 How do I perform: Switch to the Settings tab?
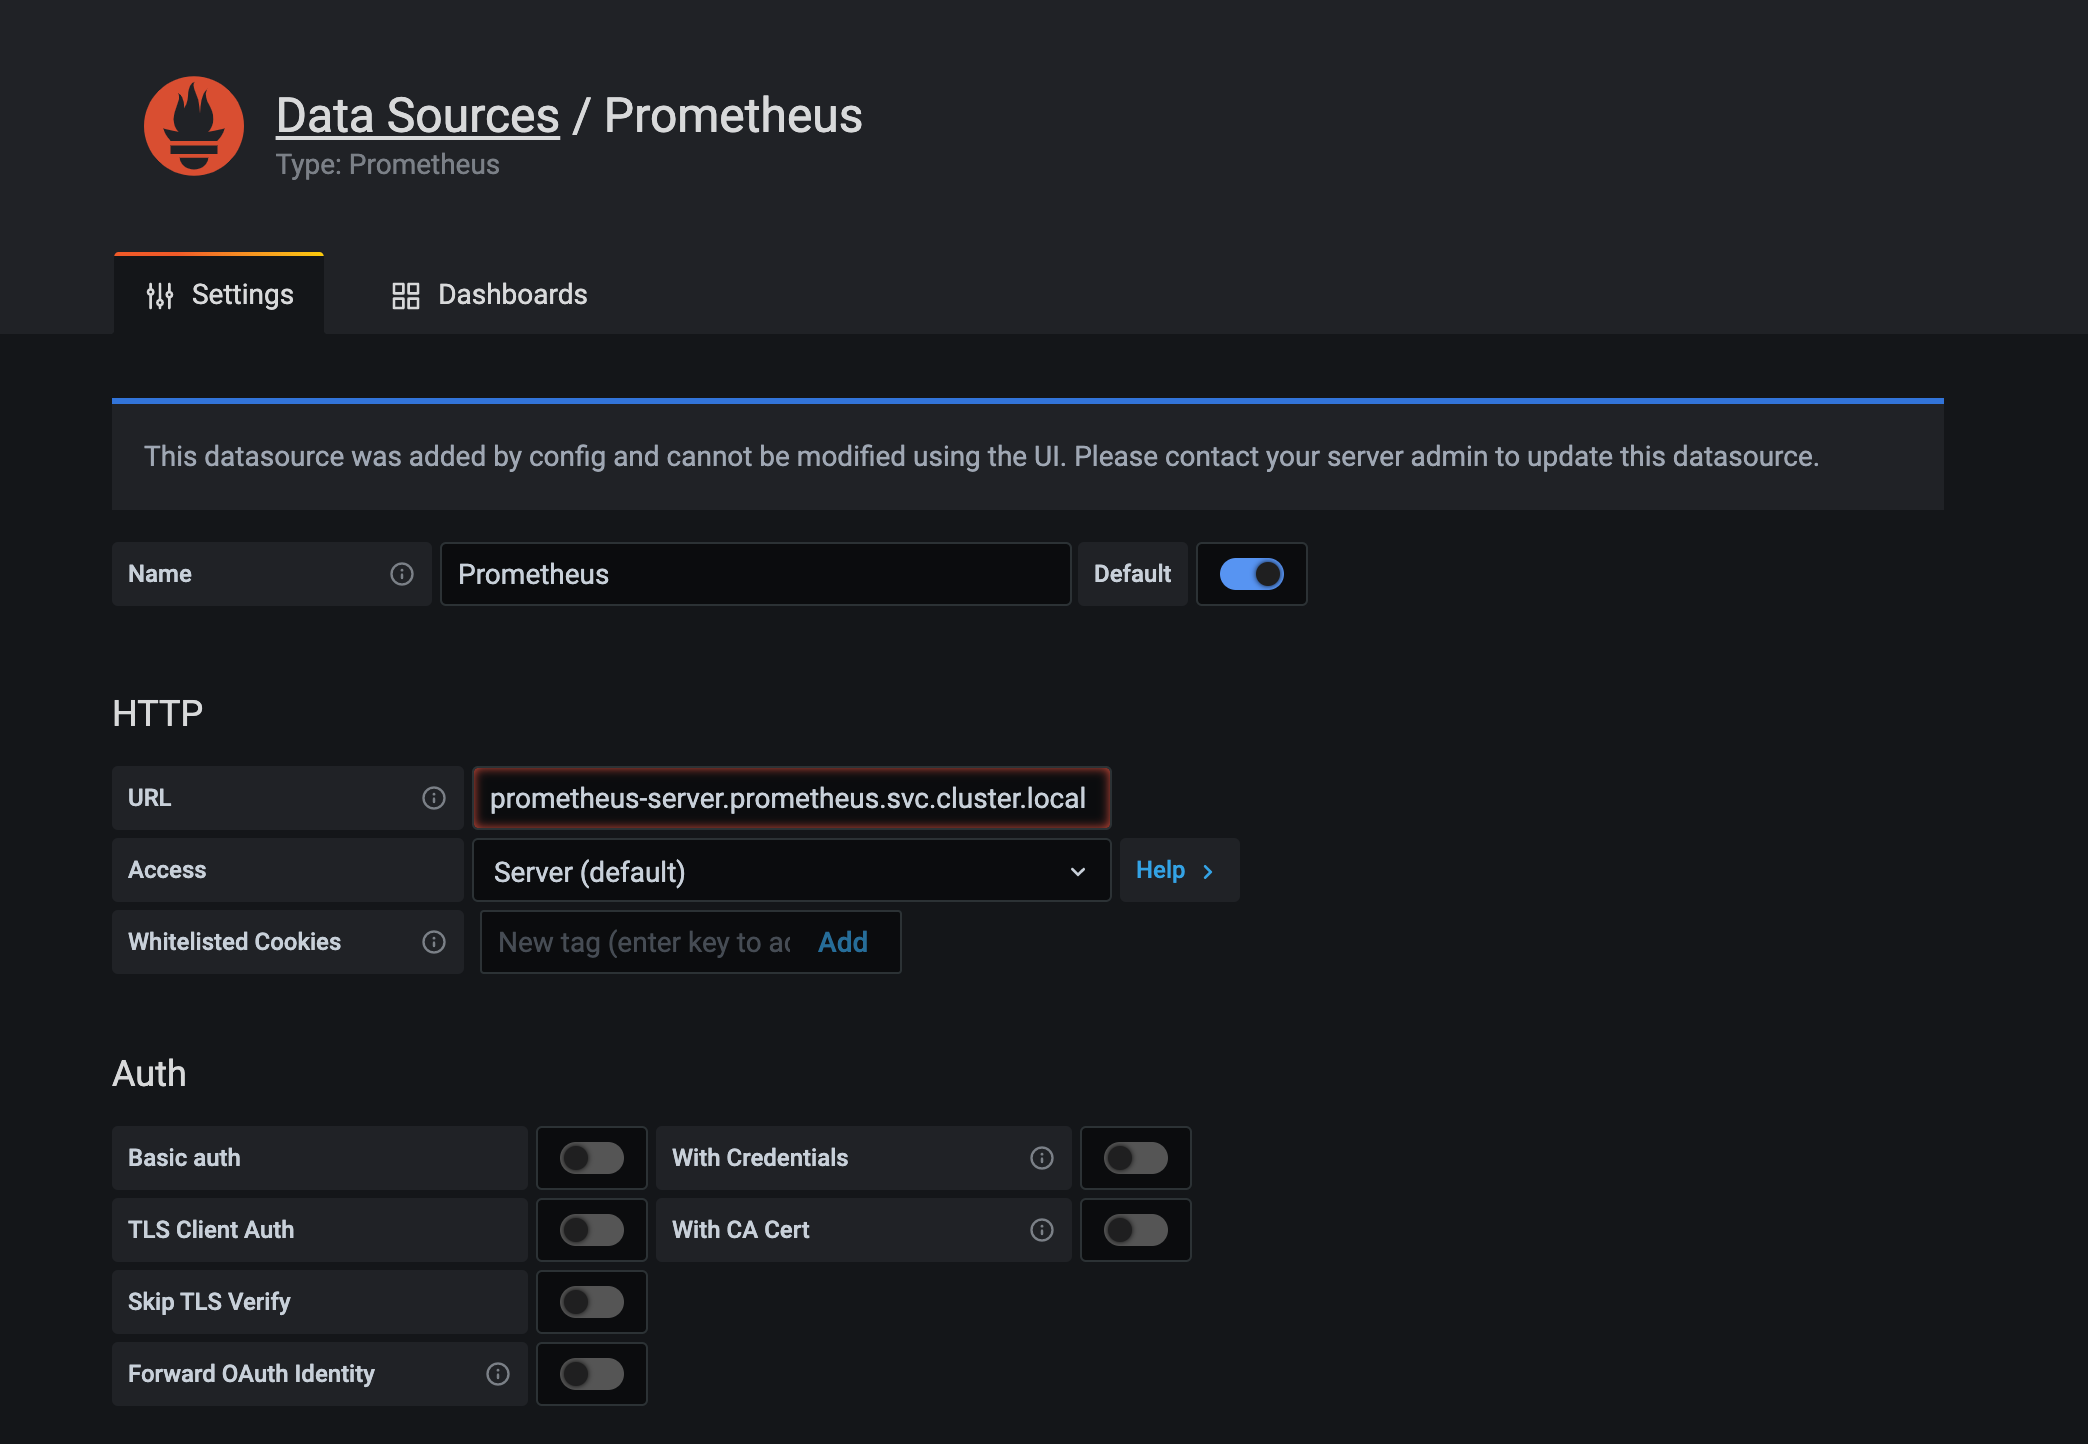[219, 294]
